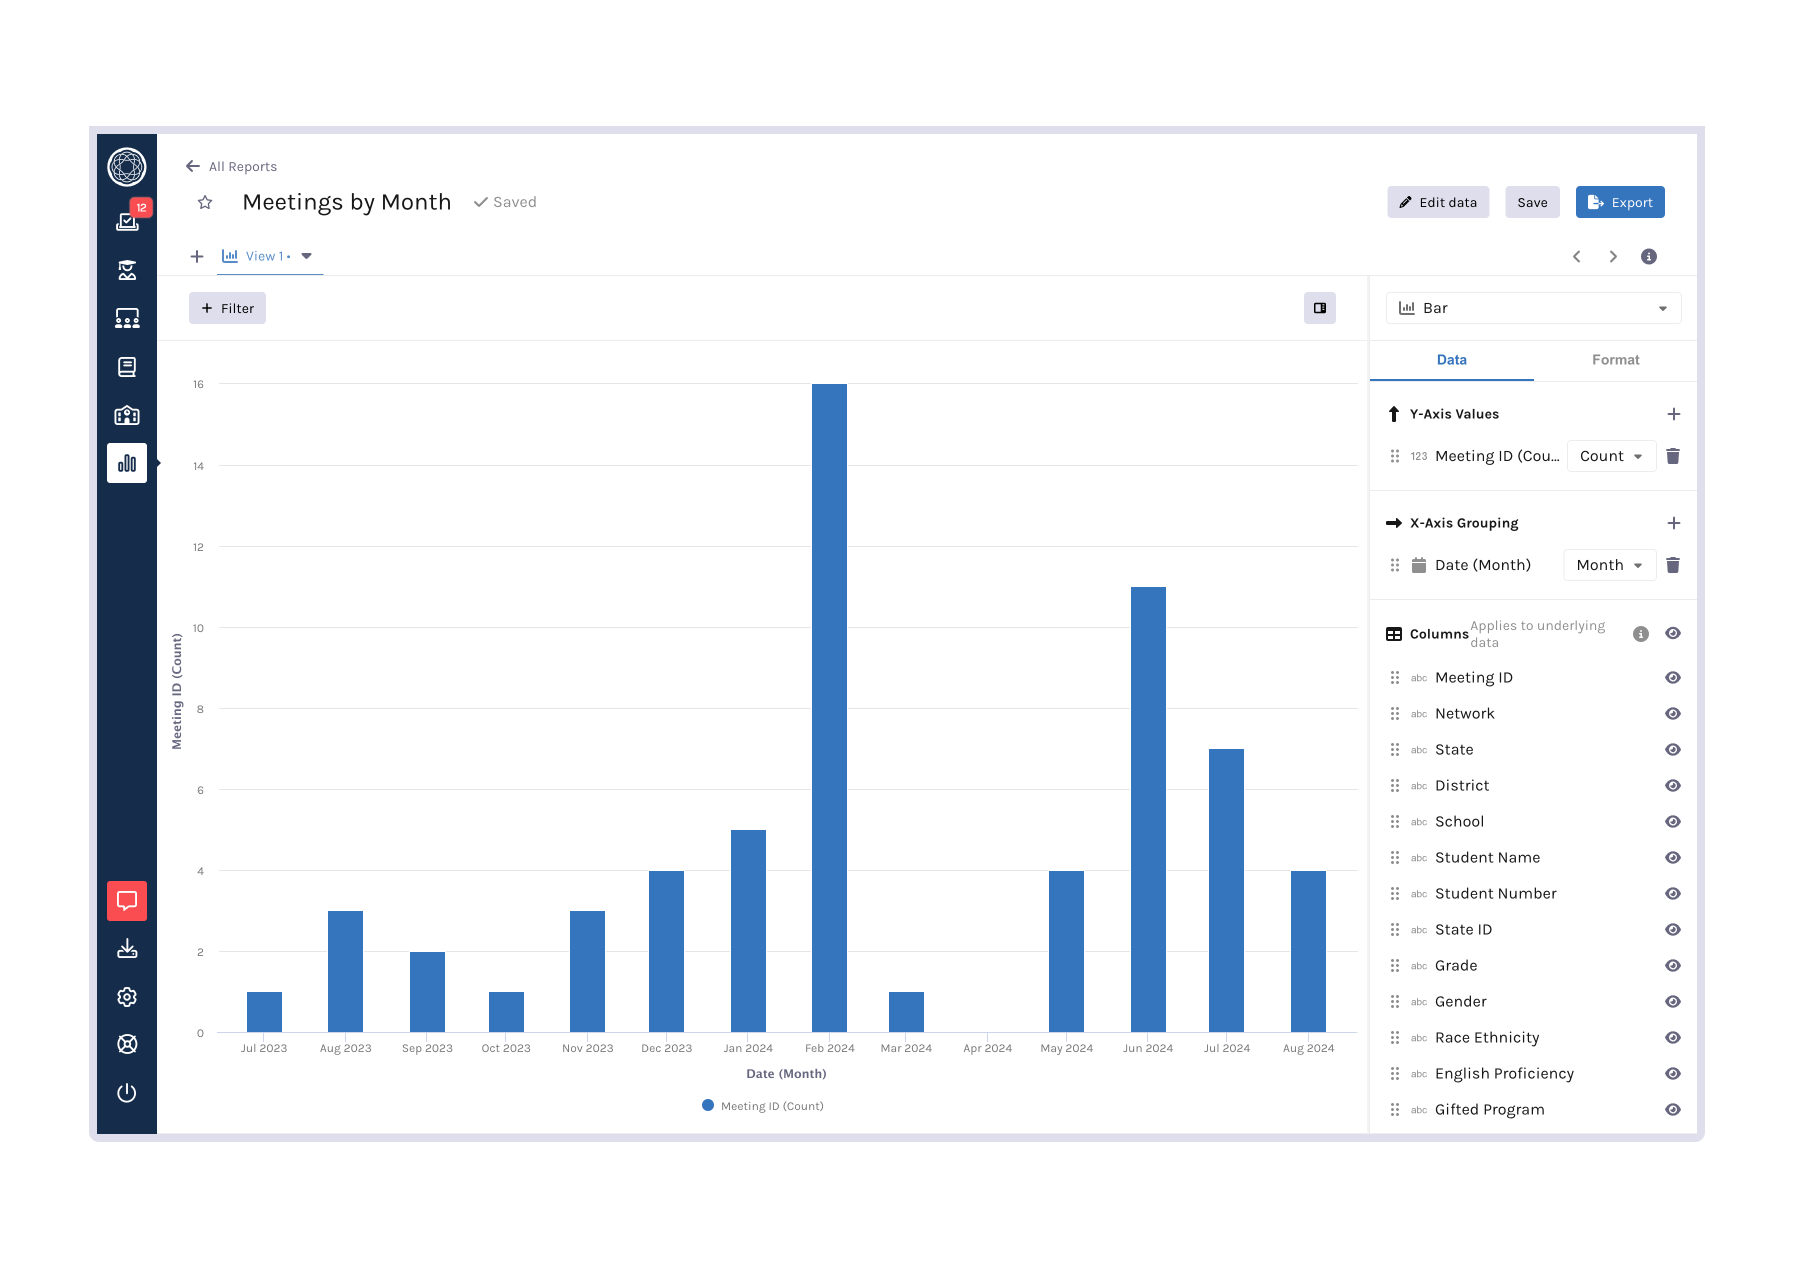The width and height of the screenshot is (1794, 1268).
Task: Hide the District column
Action: (1673, 786)
